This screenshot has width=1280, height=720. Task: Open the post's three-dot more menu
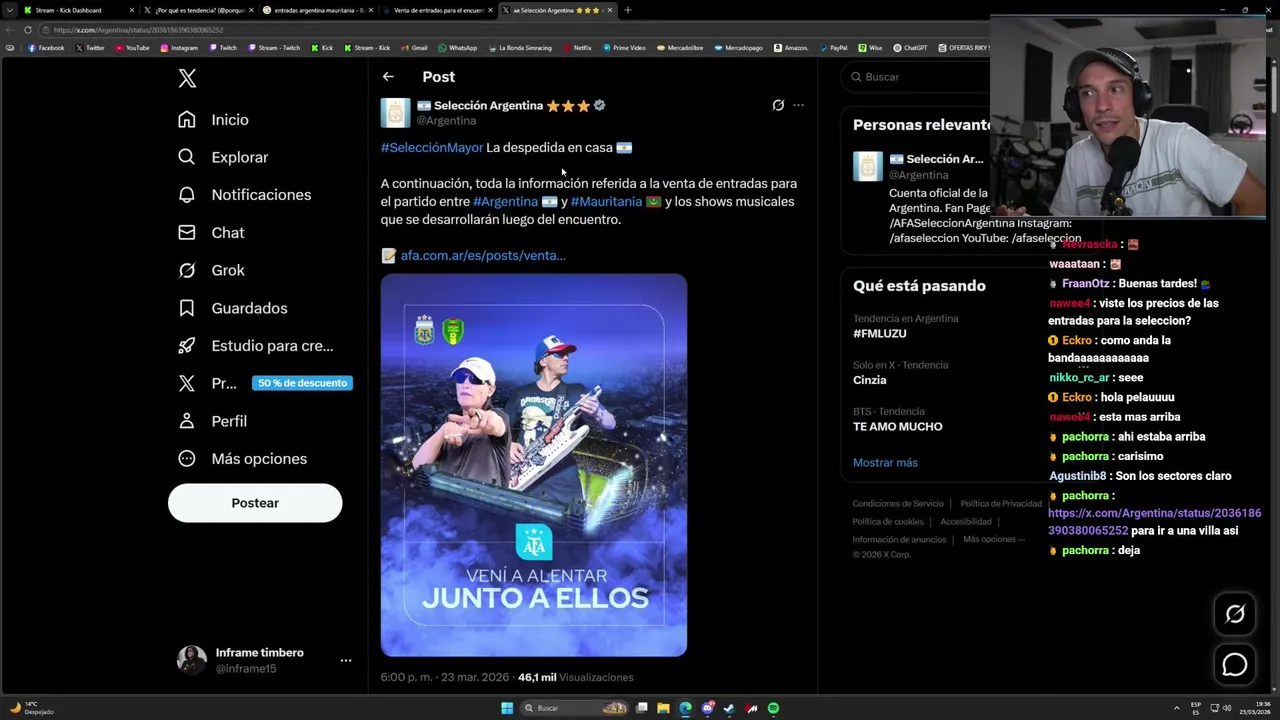[798, 105]
